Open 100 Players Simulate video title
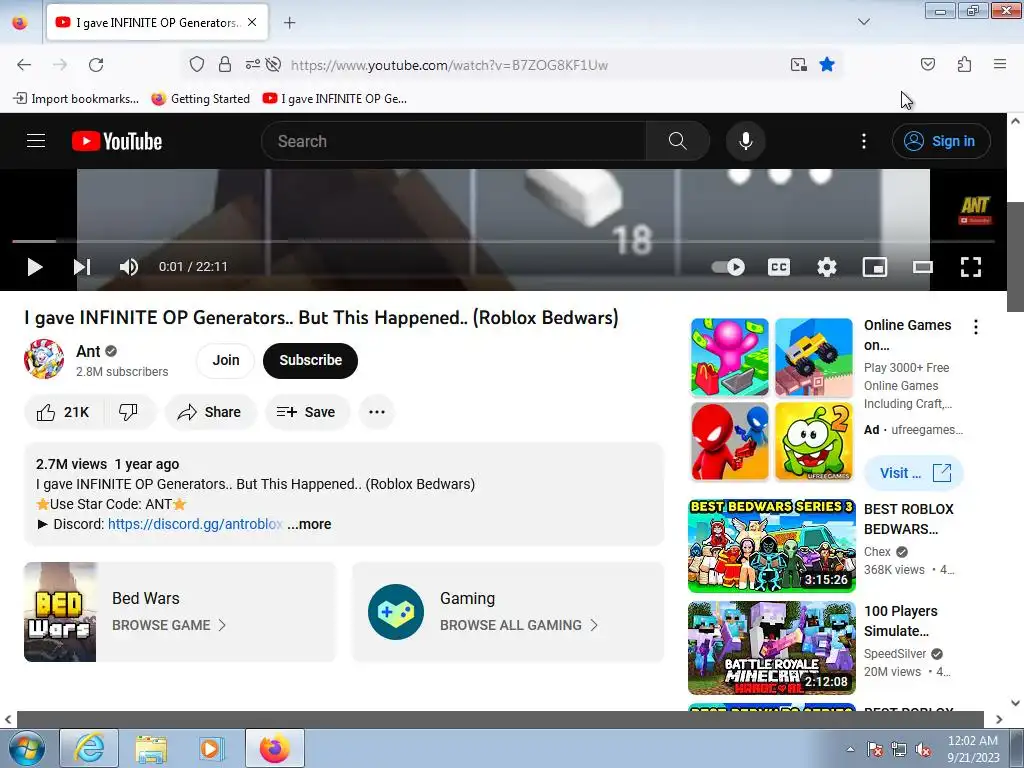Viewport: 1024px width, 768px height. point(901,621)
